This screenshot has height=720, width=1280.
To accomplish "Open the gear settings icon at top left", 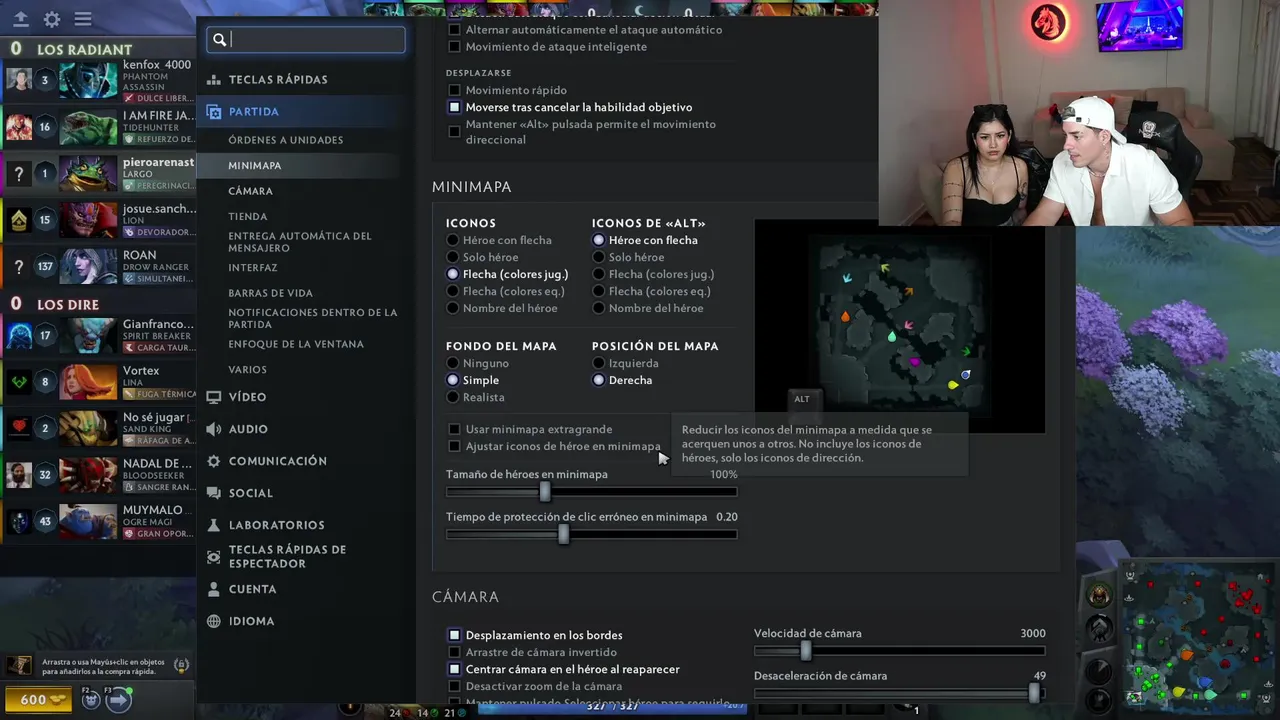I will pos(52,19).
